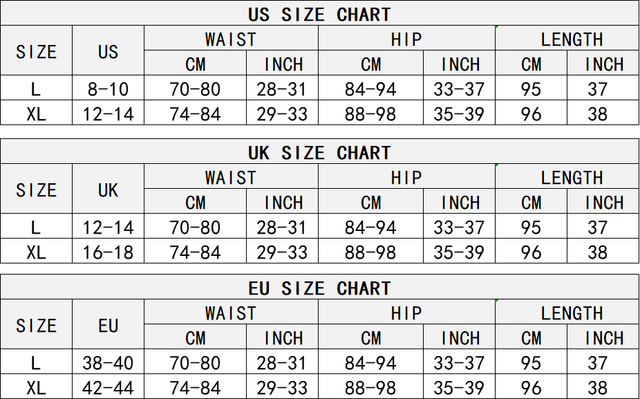The image size is (640, 399).
Task: Click the green marker on US LENGTH cell
Action: [497, 27]
